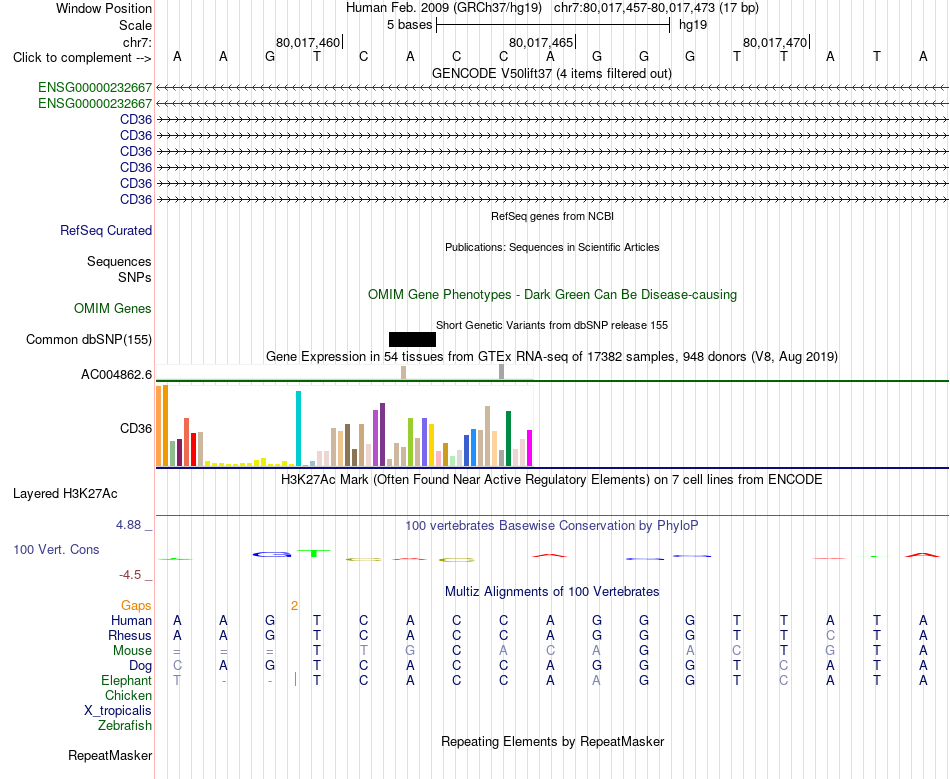This screenshot has height=779, width=950.
Task: Click 'Publications: Sequences in Scientific Articles' title
Action: 552,247
